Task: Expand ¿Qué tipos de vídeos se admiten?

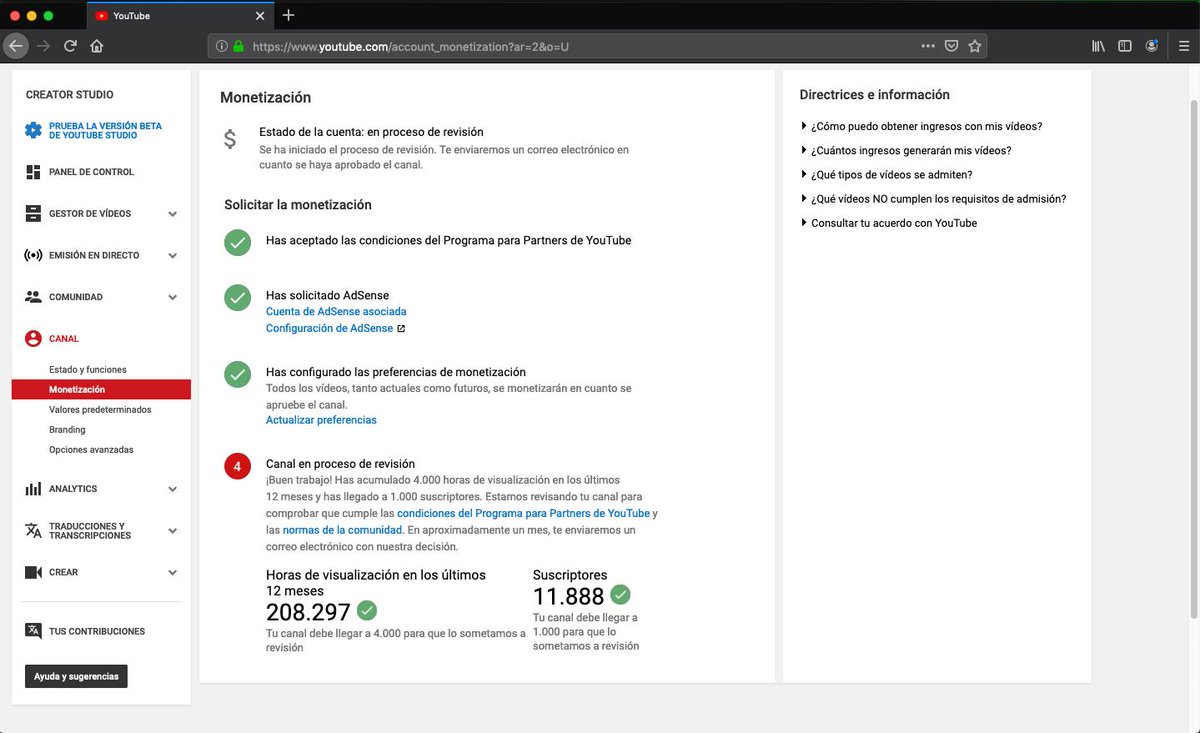Action: pos(886,174)
